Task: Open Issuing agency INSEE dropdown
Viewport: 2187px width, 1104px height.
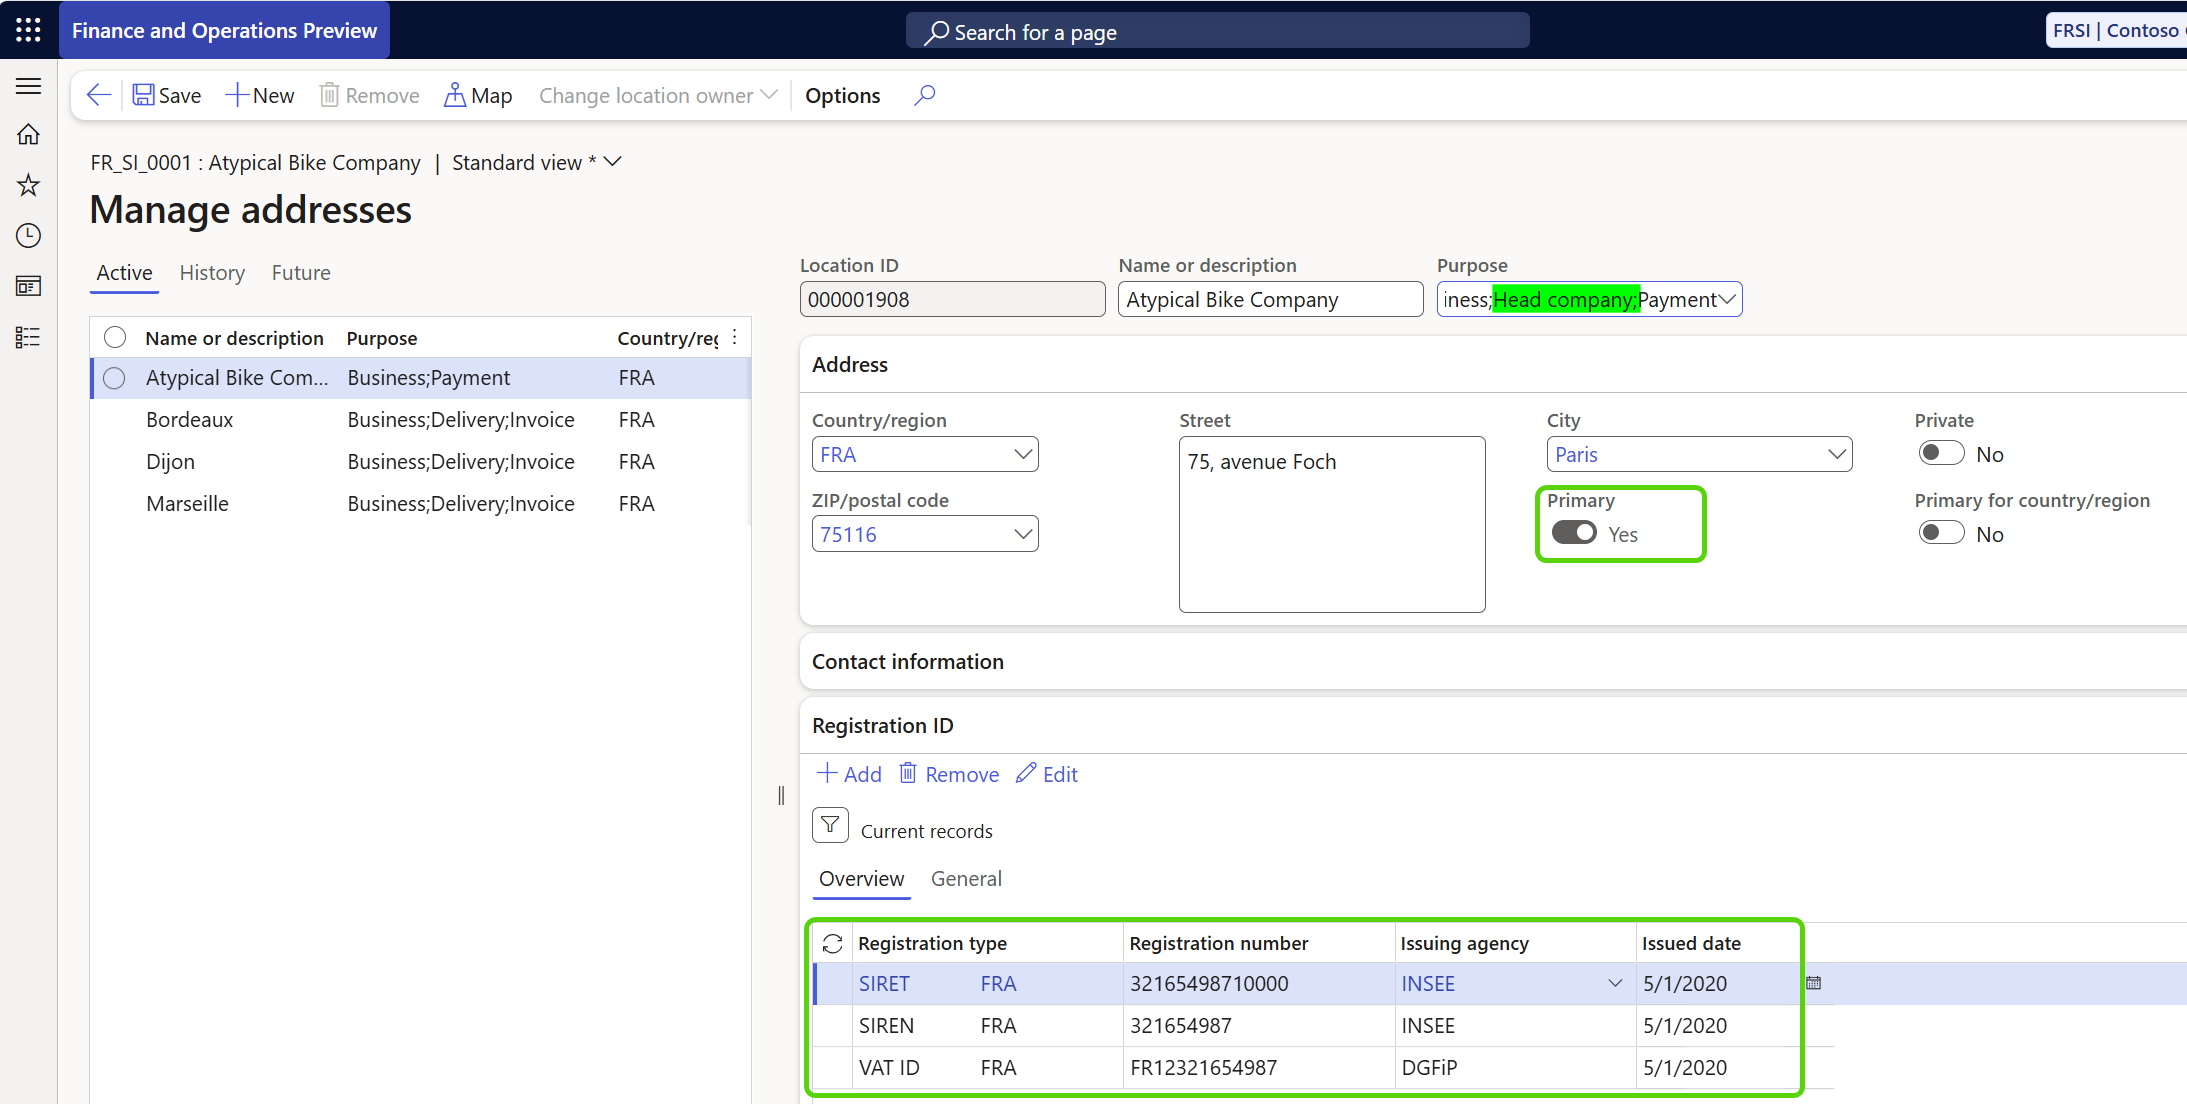Action: (x=1615, y=983)
